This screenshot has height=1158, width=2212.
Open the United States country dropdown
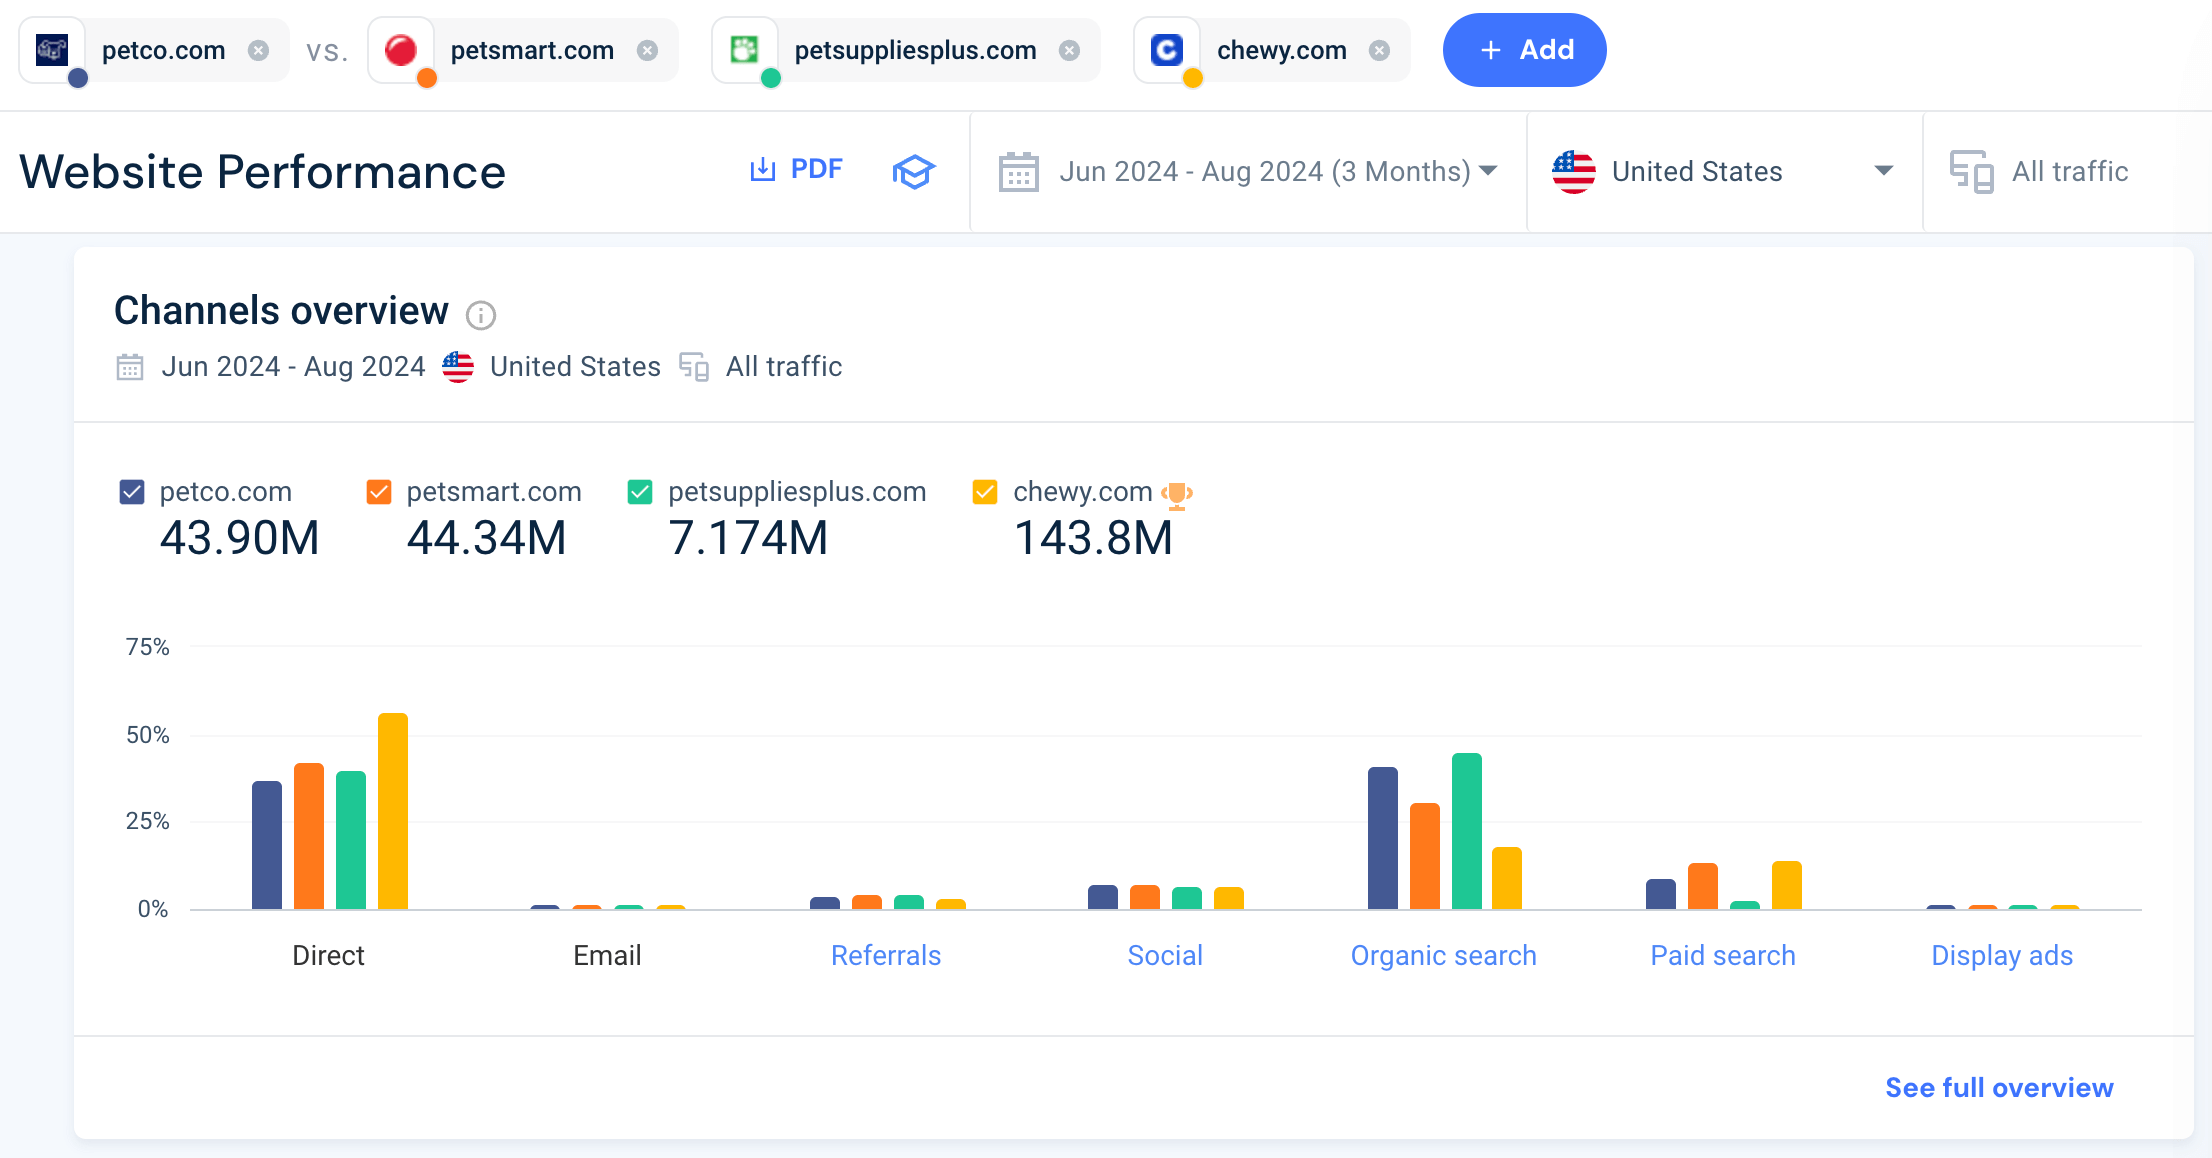(1724, 172)
